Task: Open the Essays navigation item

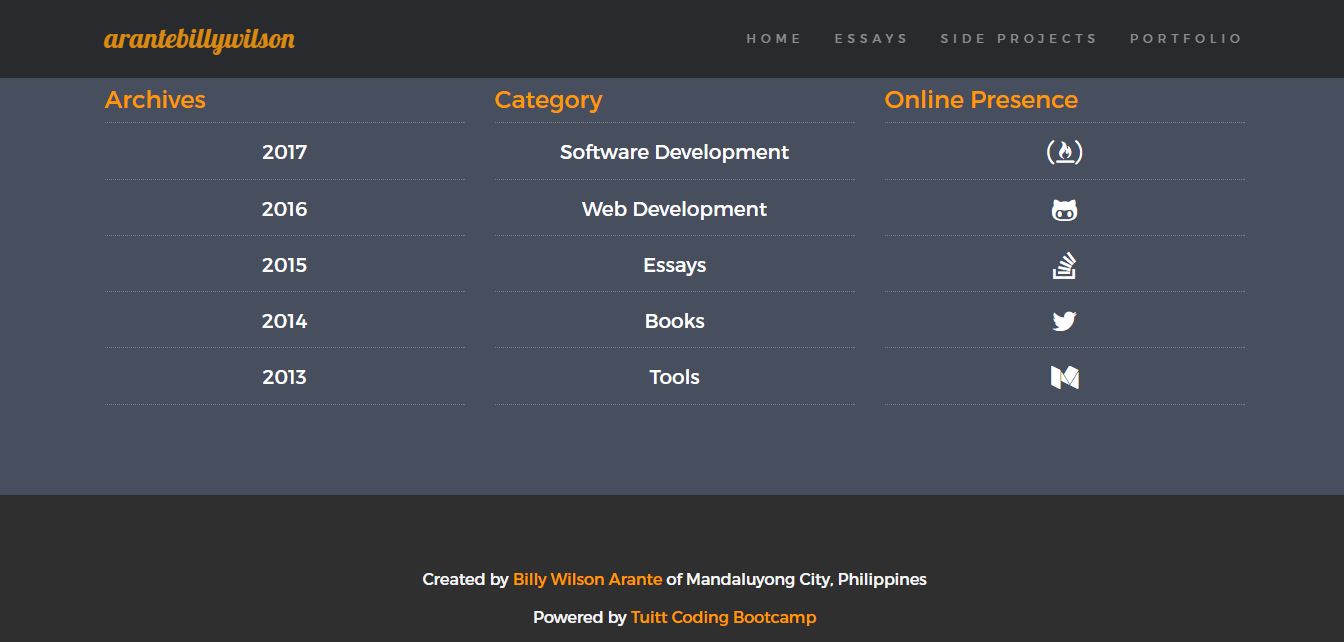Action: pos(871,39)
